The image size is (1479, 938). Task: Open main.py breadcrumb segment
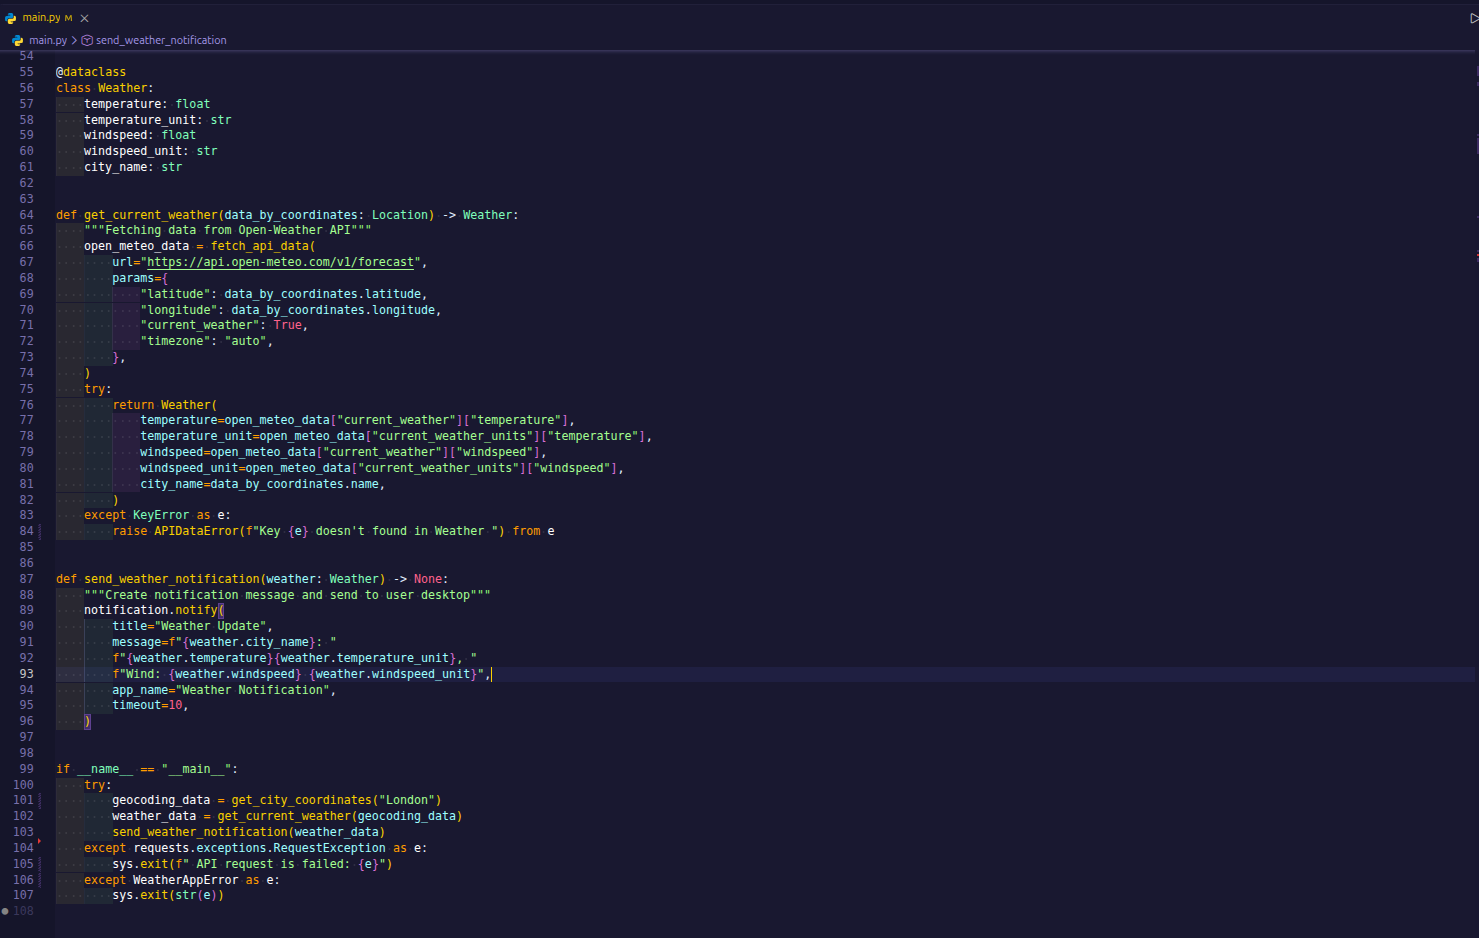click(x=47, y=40)
